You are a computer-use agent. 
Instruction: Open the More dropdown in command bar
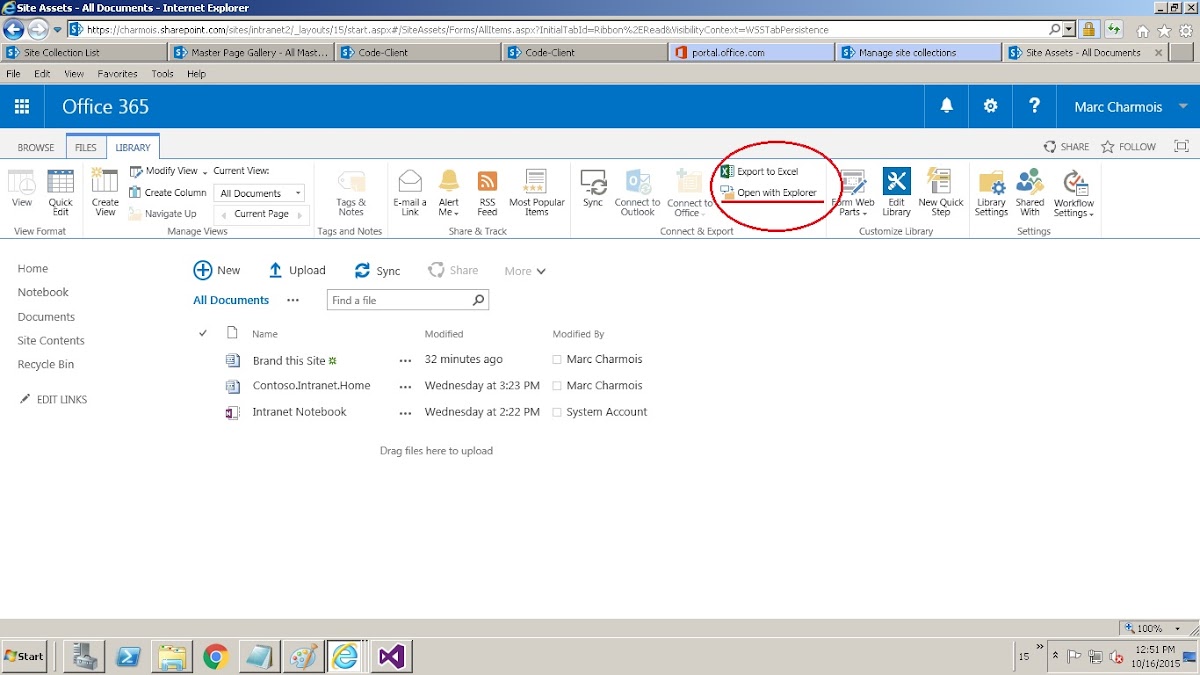[x=525, y=271]
